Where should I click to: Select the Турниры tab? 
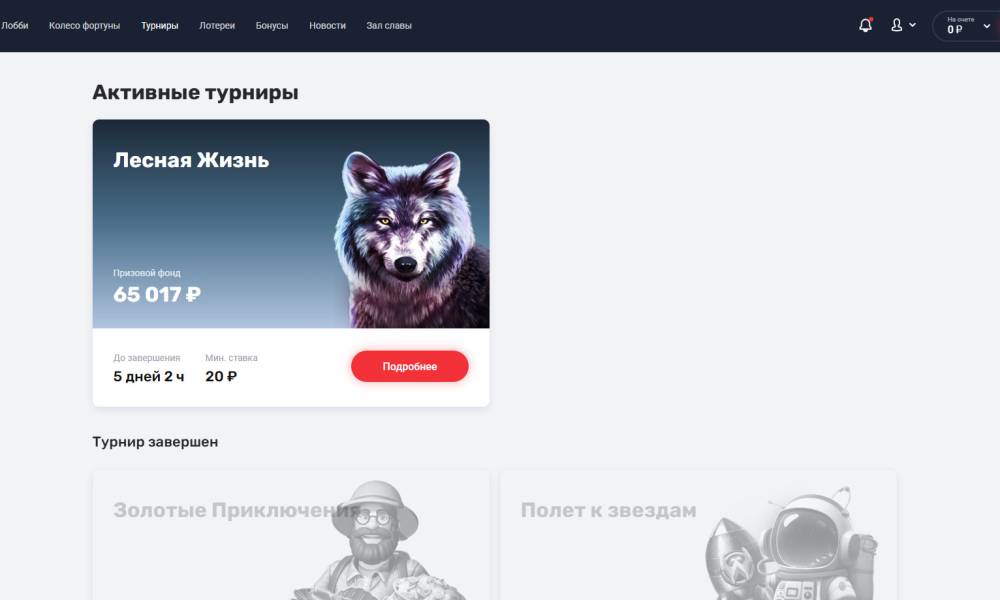pyautogui.click(x=159, y=26)
